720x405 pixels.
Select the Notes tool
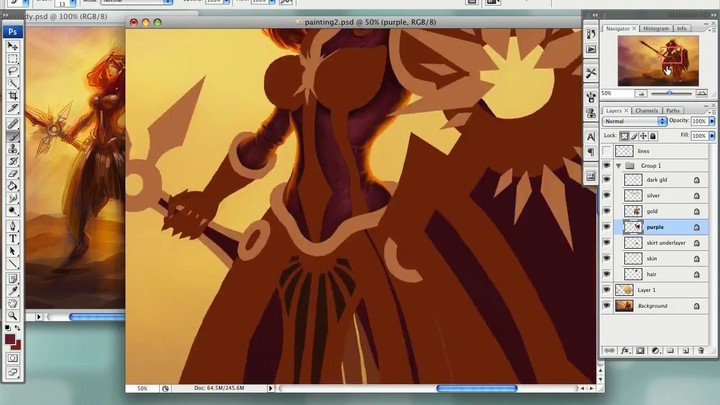pyautogui.click(x=12, y=278)
